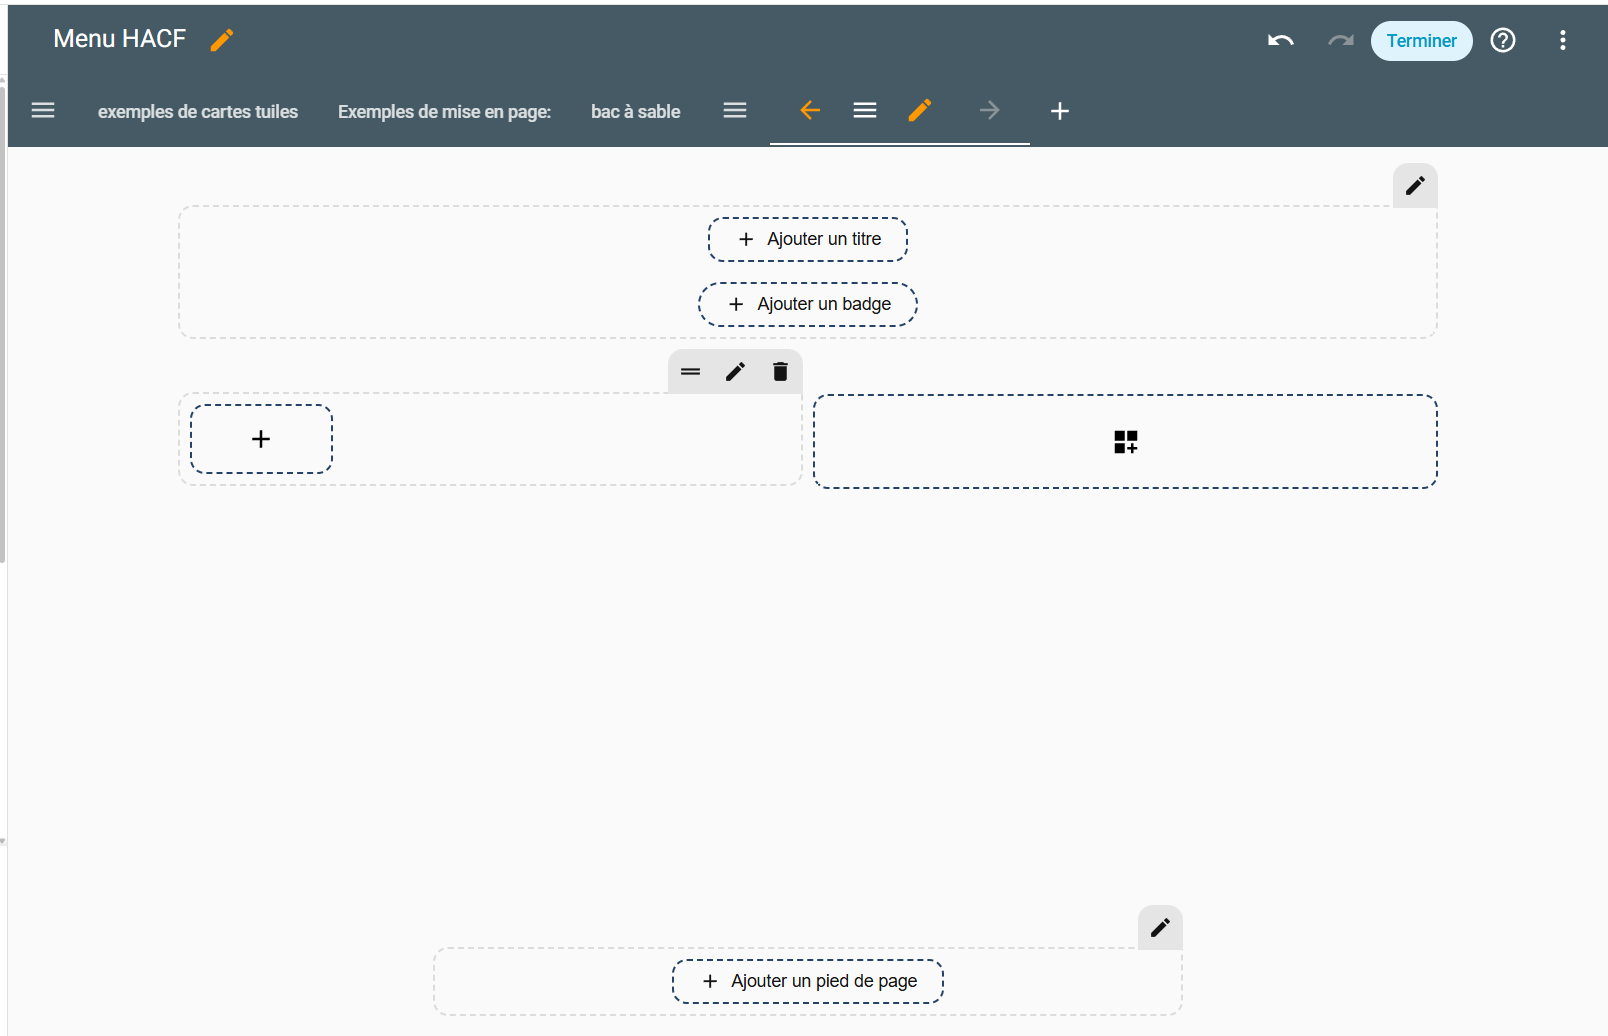
Task: Switch to Exemples de mise en page tab
Action: tap(444, 112)
